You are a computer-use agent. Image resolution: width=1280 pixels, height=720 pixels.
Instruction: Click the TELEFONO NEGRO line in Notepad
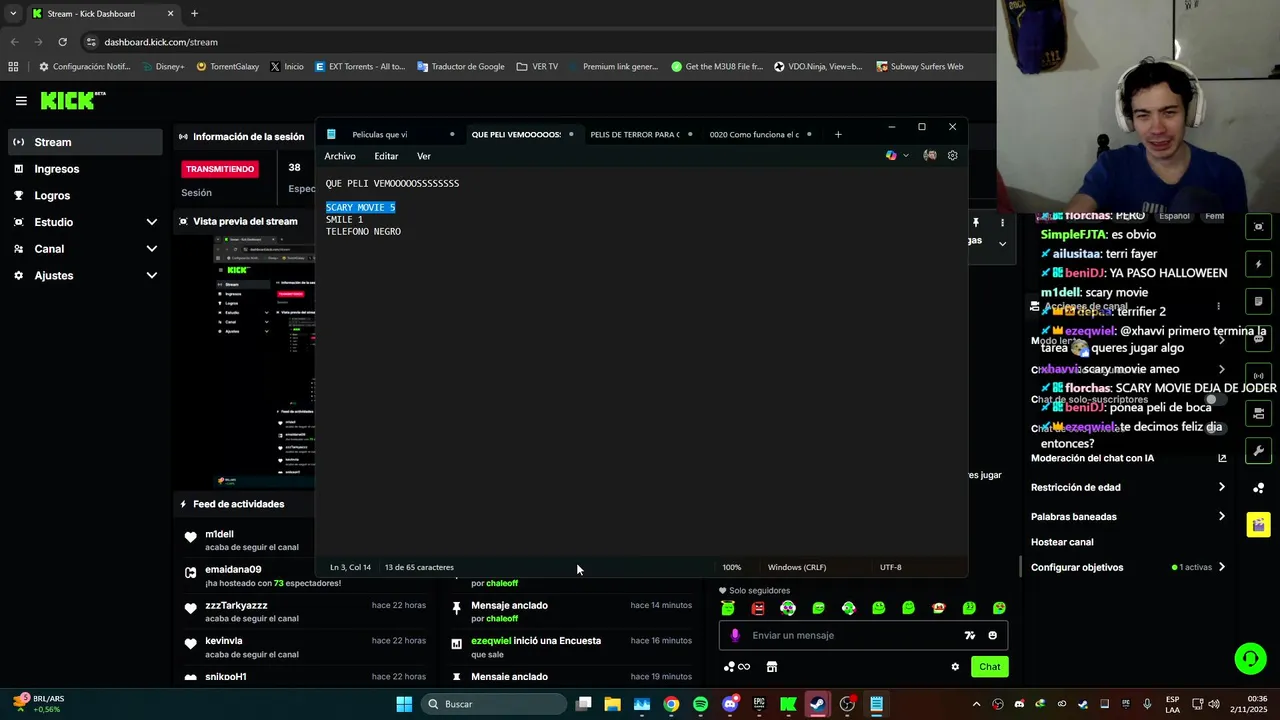click(x=363, y=232)
